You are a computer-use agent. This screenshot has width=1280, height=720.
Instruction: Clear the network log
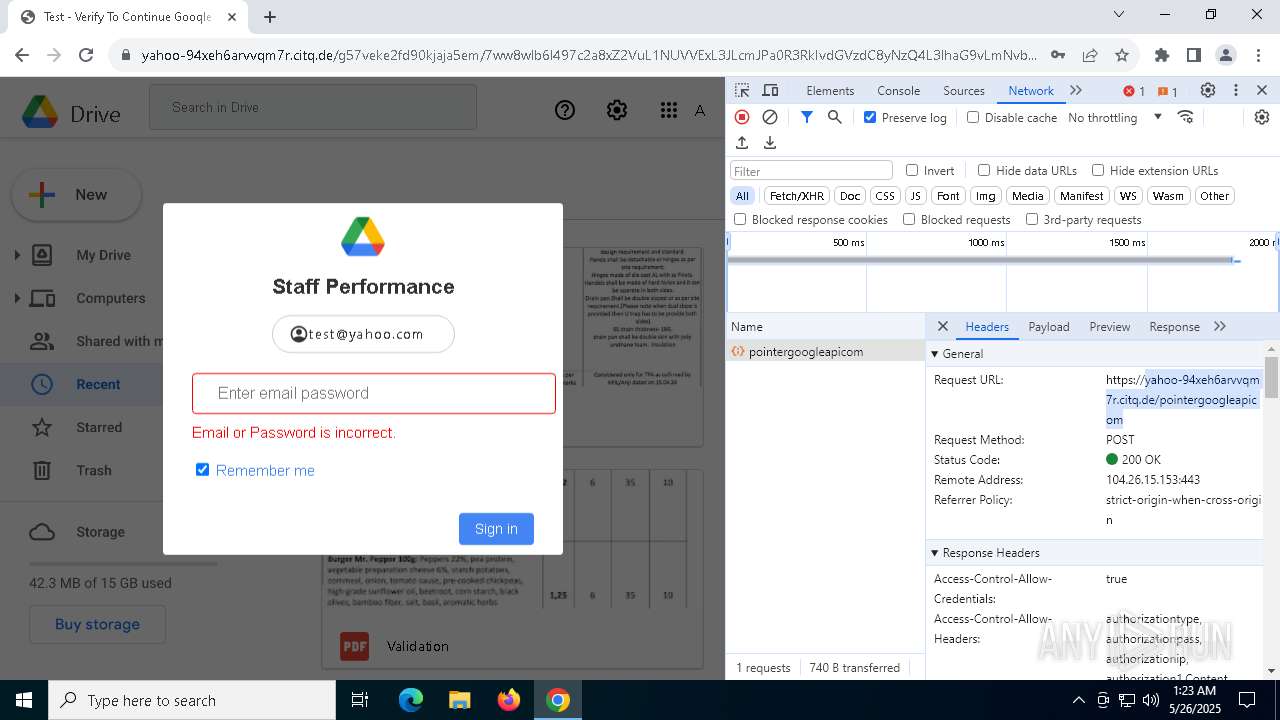click(770, 117)
